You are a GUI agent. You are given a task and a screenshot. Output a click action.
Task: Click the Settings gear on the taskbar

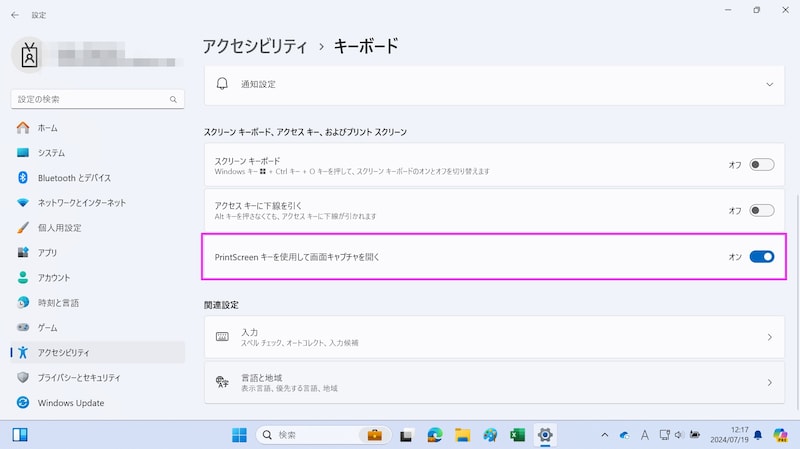(x=545, y=435)
